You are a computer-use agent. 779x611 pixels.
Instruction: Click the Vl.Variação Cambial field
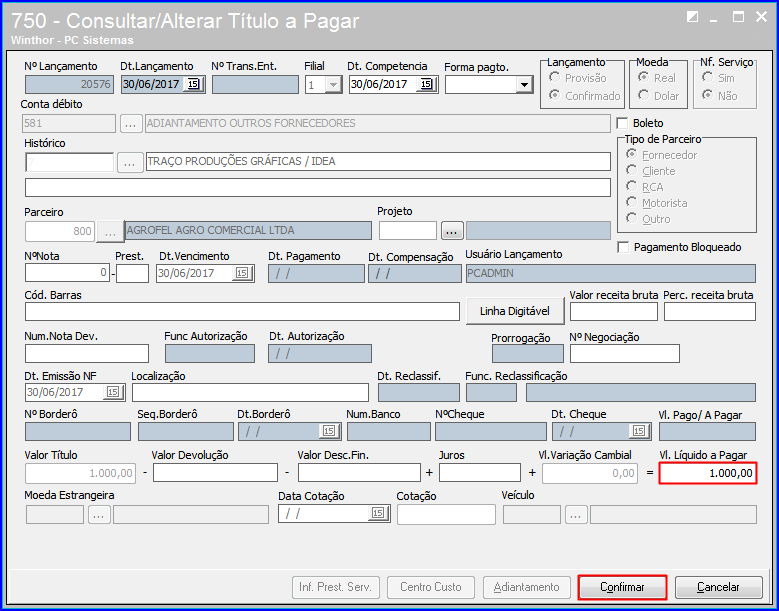(589, 473)
